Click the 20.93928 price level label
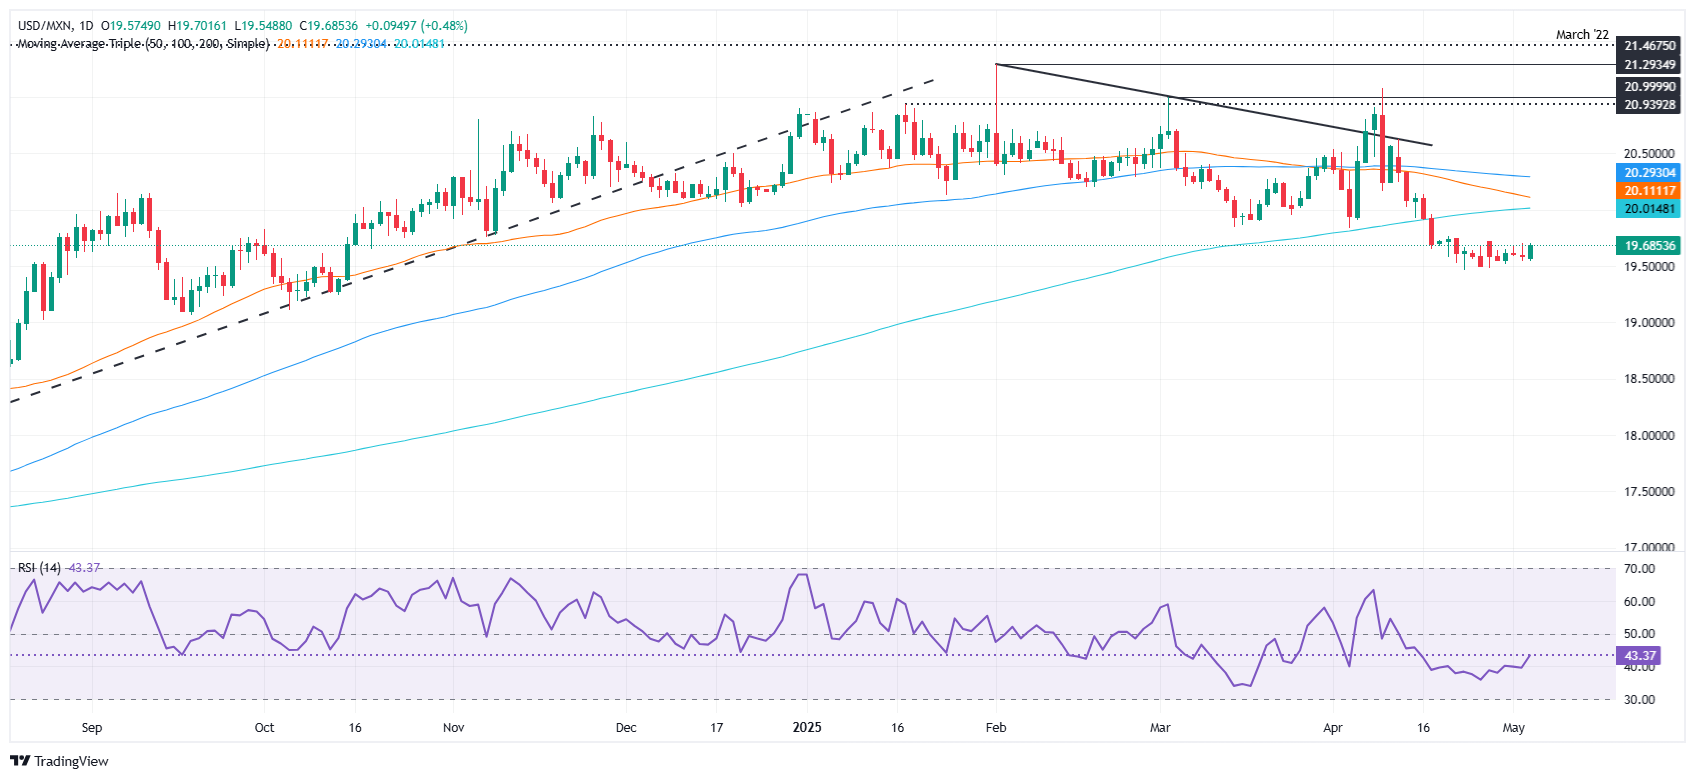Screen dimensions: 1695x779 click(x=1648, y=105)
